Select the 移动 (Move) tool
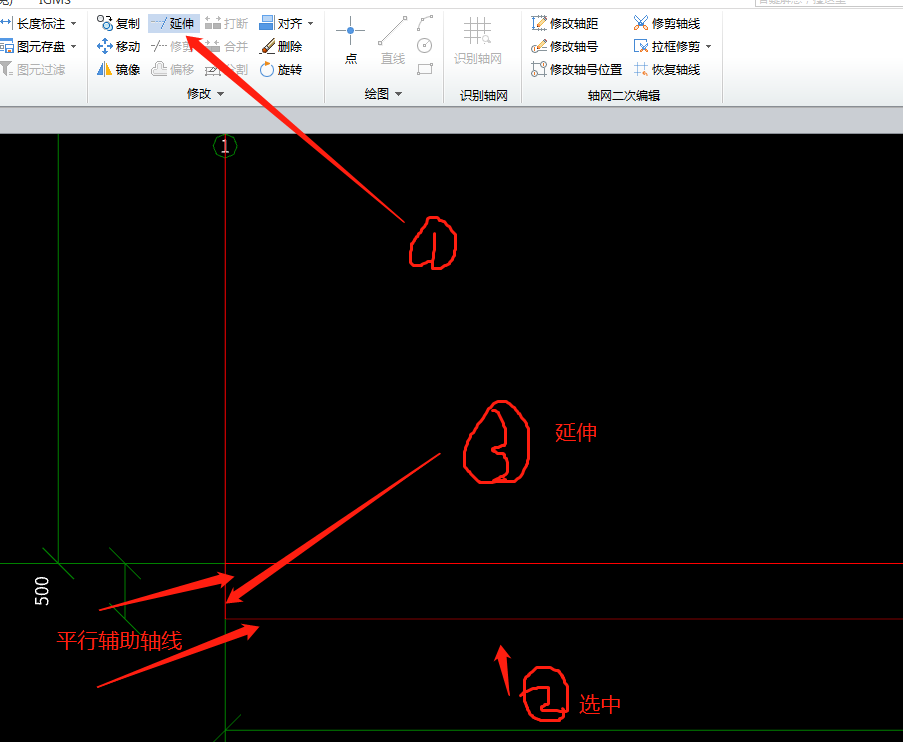Image resolution: width=903 pixels, height=742 pixels. [x=119, y=46]
